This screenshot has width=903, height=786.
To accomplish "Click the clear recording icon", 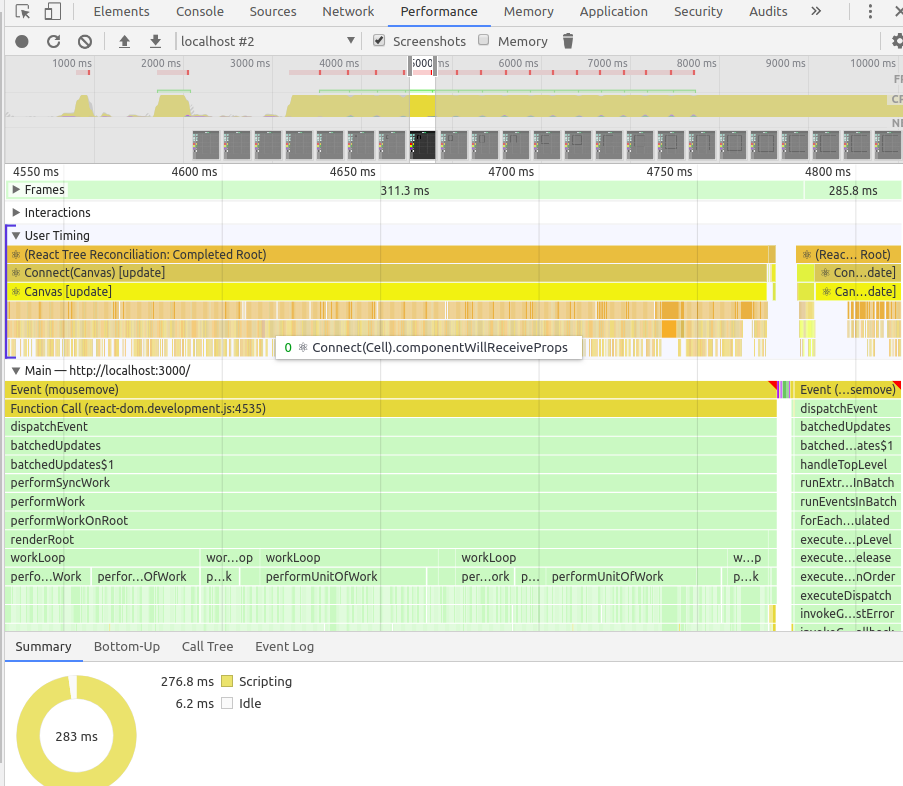I will tap(85, 41).
